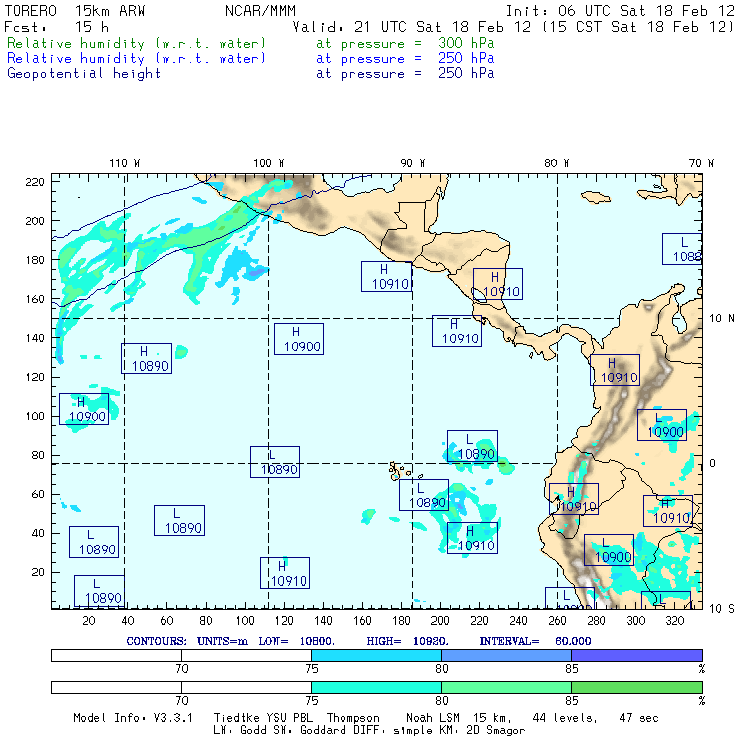Click the "Noah LSM" text
This screenshot has width=740, height=740.
[x=433, y=718]
